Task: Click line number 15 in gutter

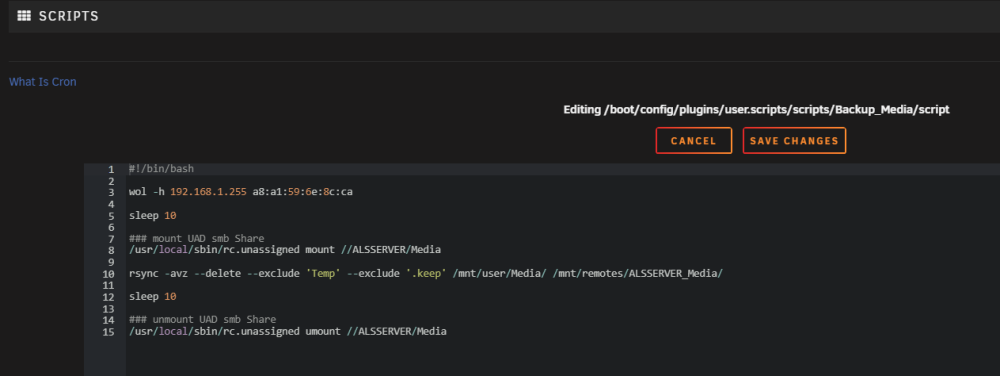Action: click(108, 331)
